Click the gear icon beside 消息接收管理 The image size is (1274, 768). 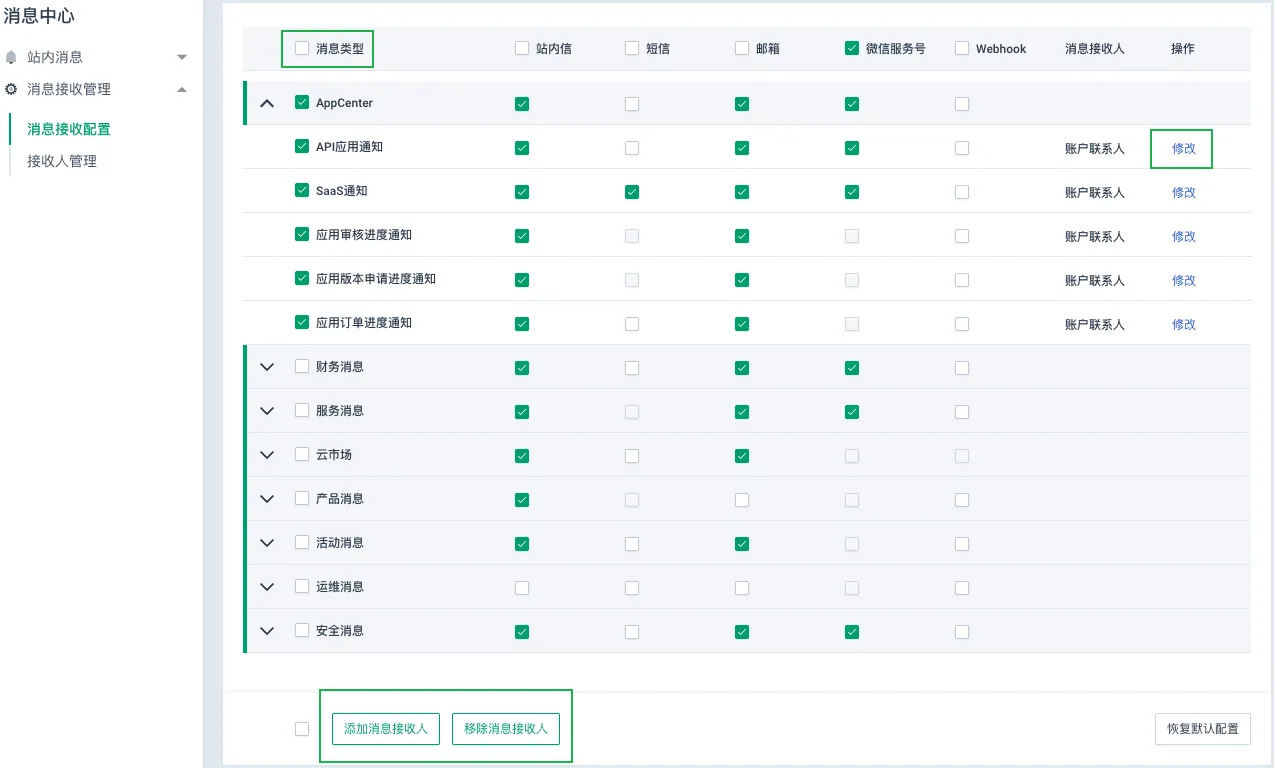click(12, 89)
